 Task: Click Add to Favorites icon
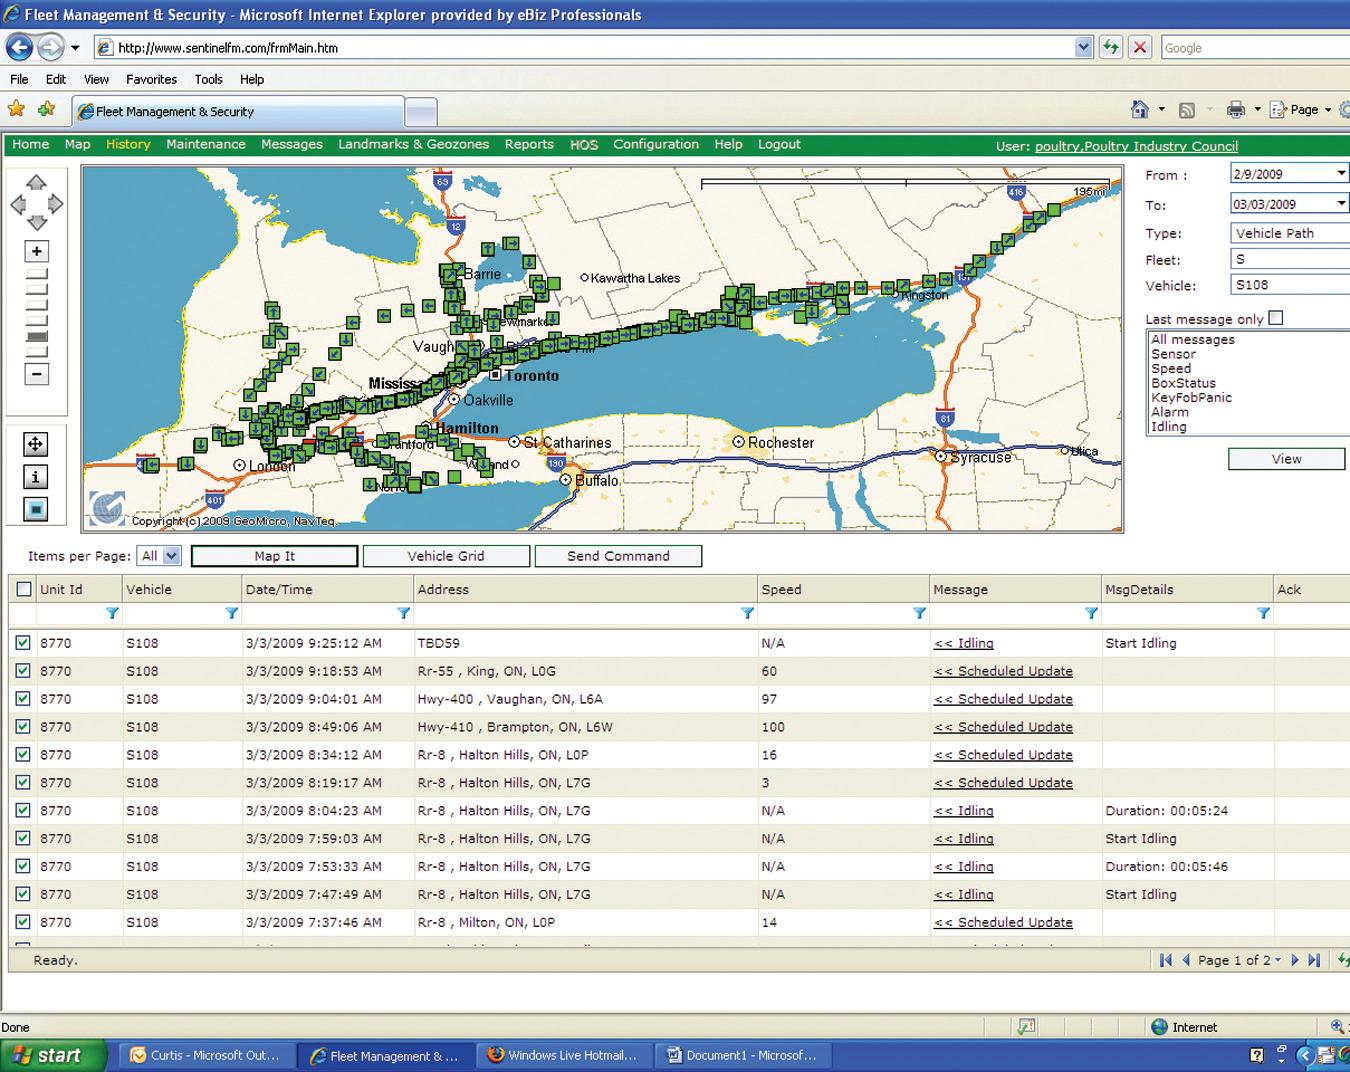(46, 109)
